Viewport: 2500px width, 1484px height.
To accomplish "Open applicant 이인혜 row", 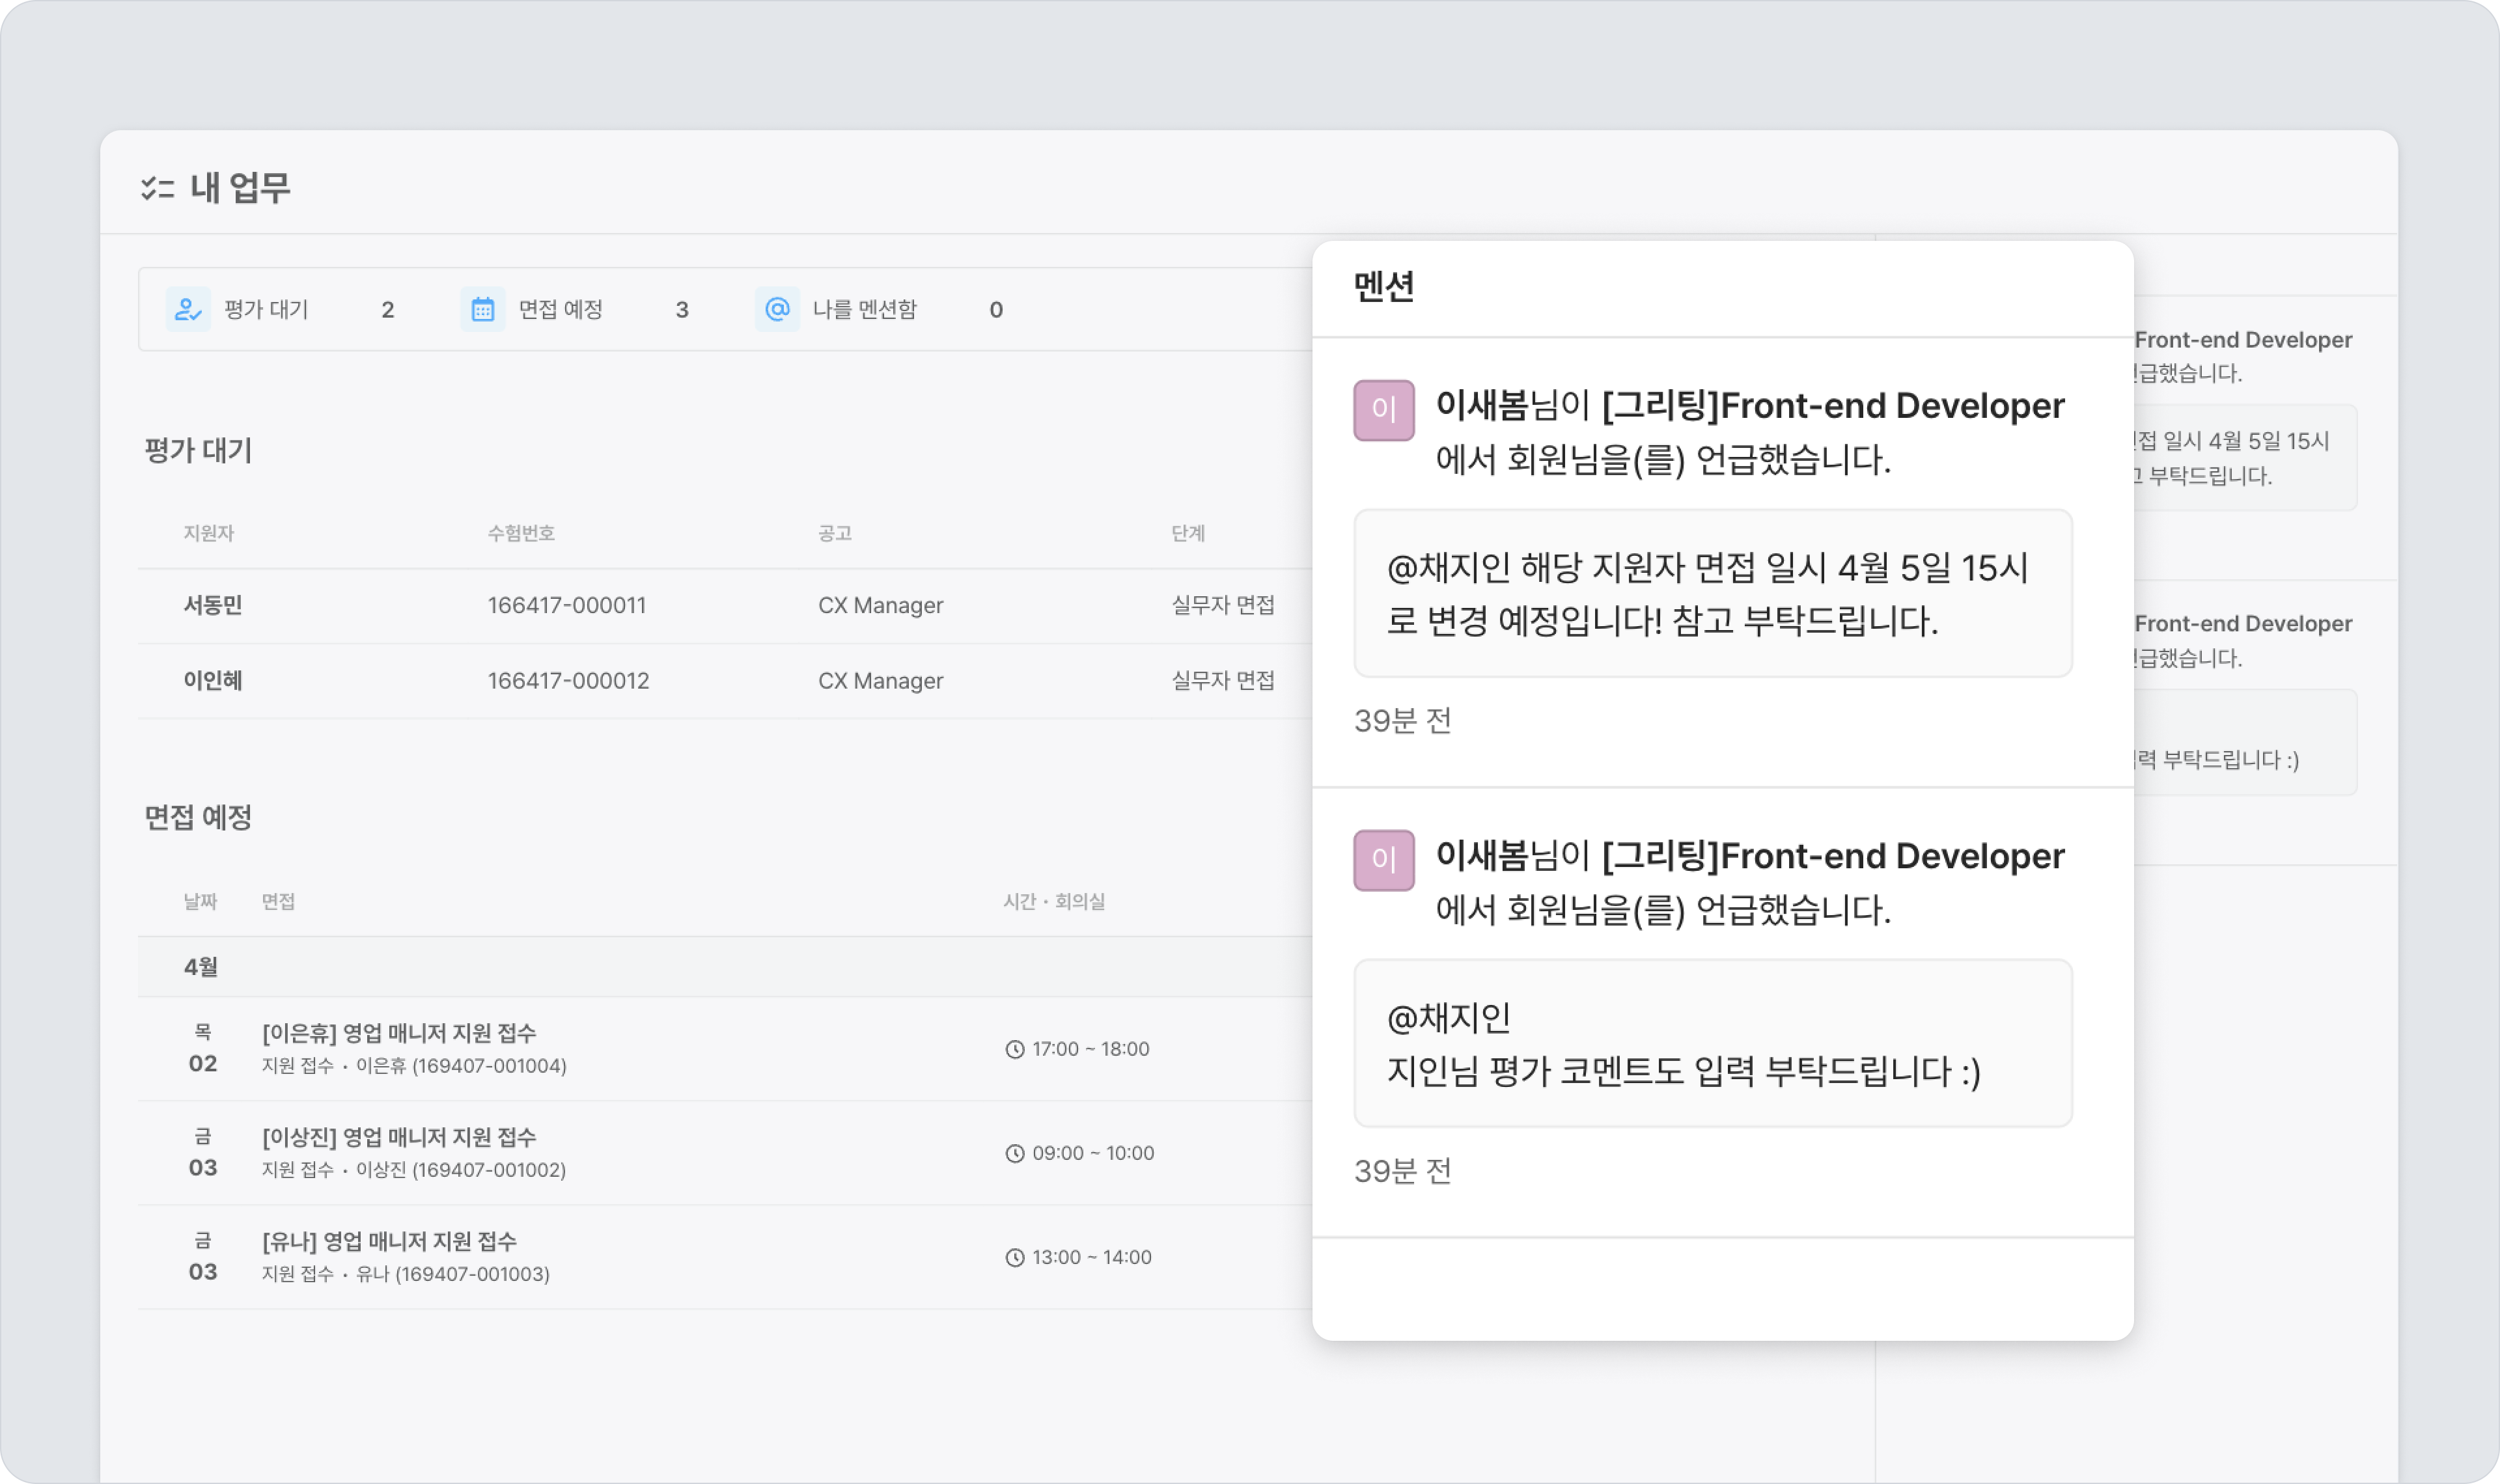I will tap(213, 680).
